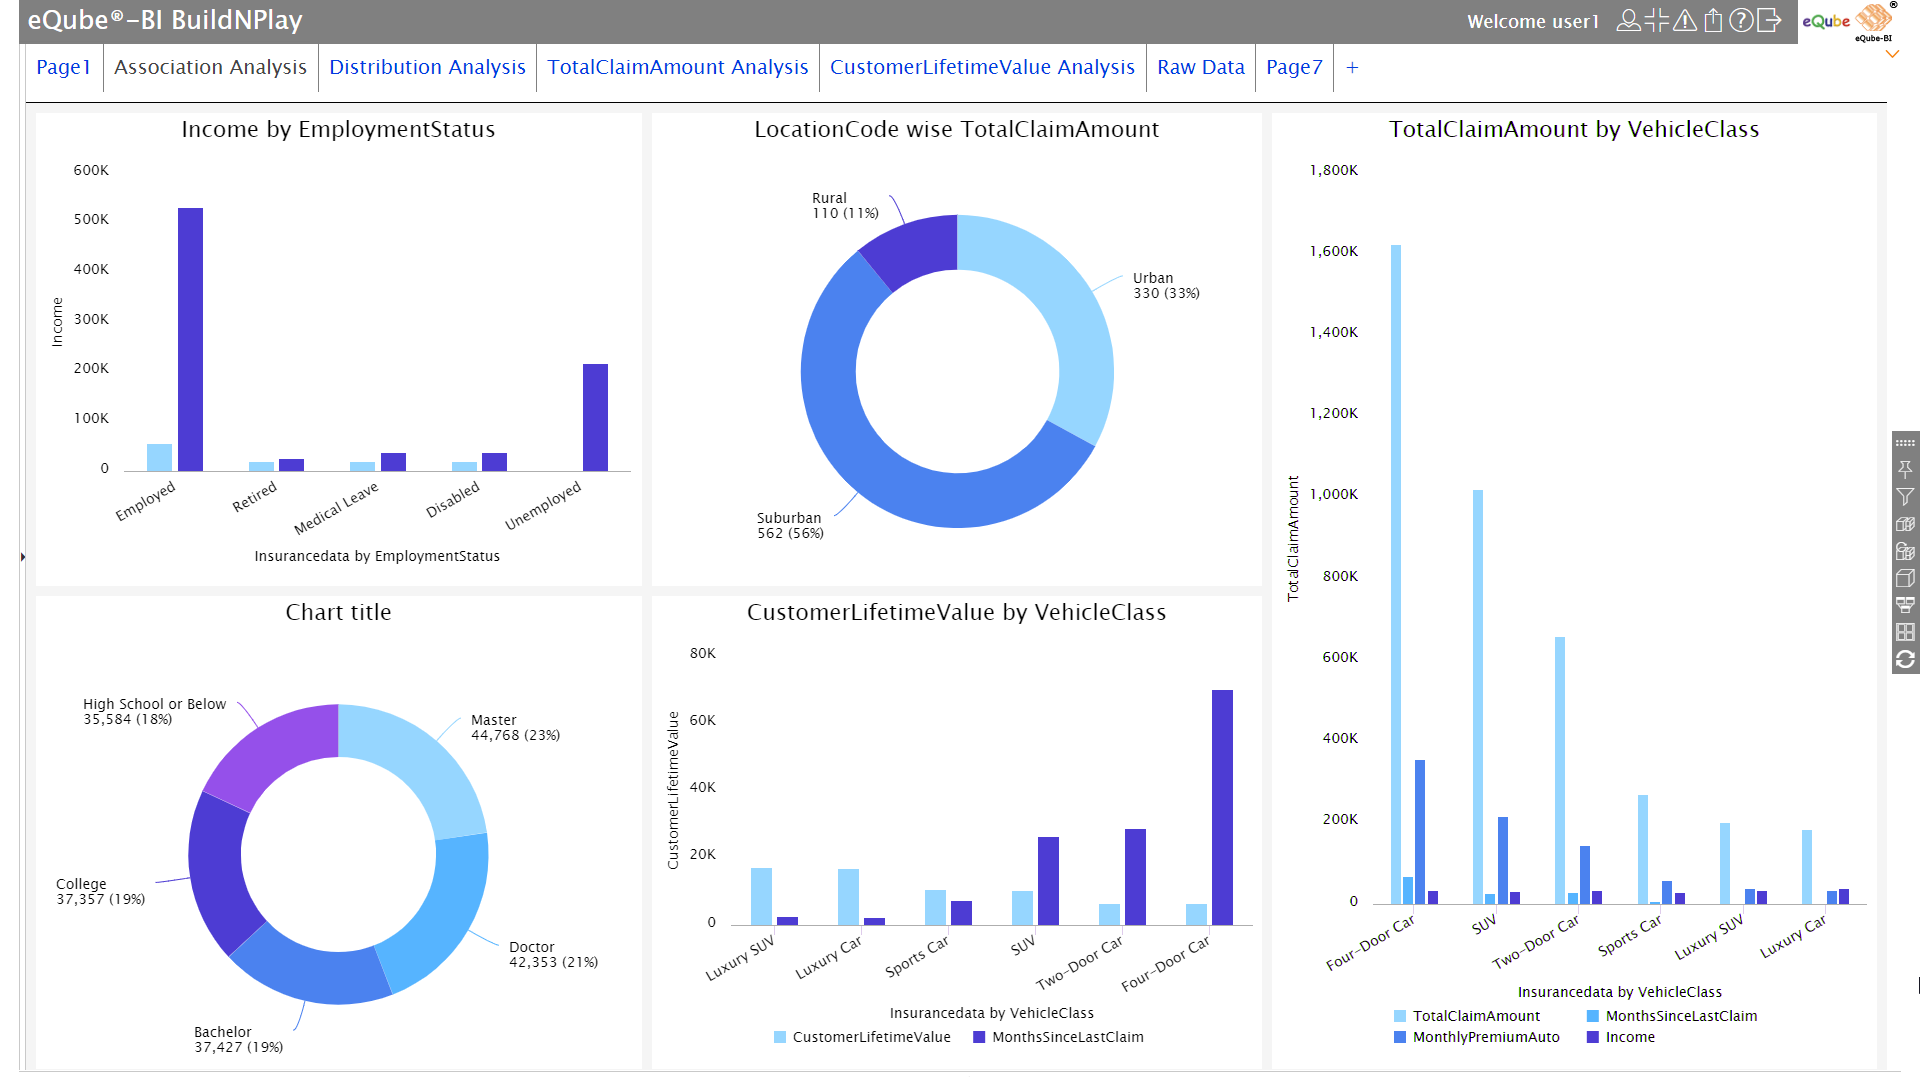Open the help question mark icon
Screen dimensions: 1920x1077
1741,21
